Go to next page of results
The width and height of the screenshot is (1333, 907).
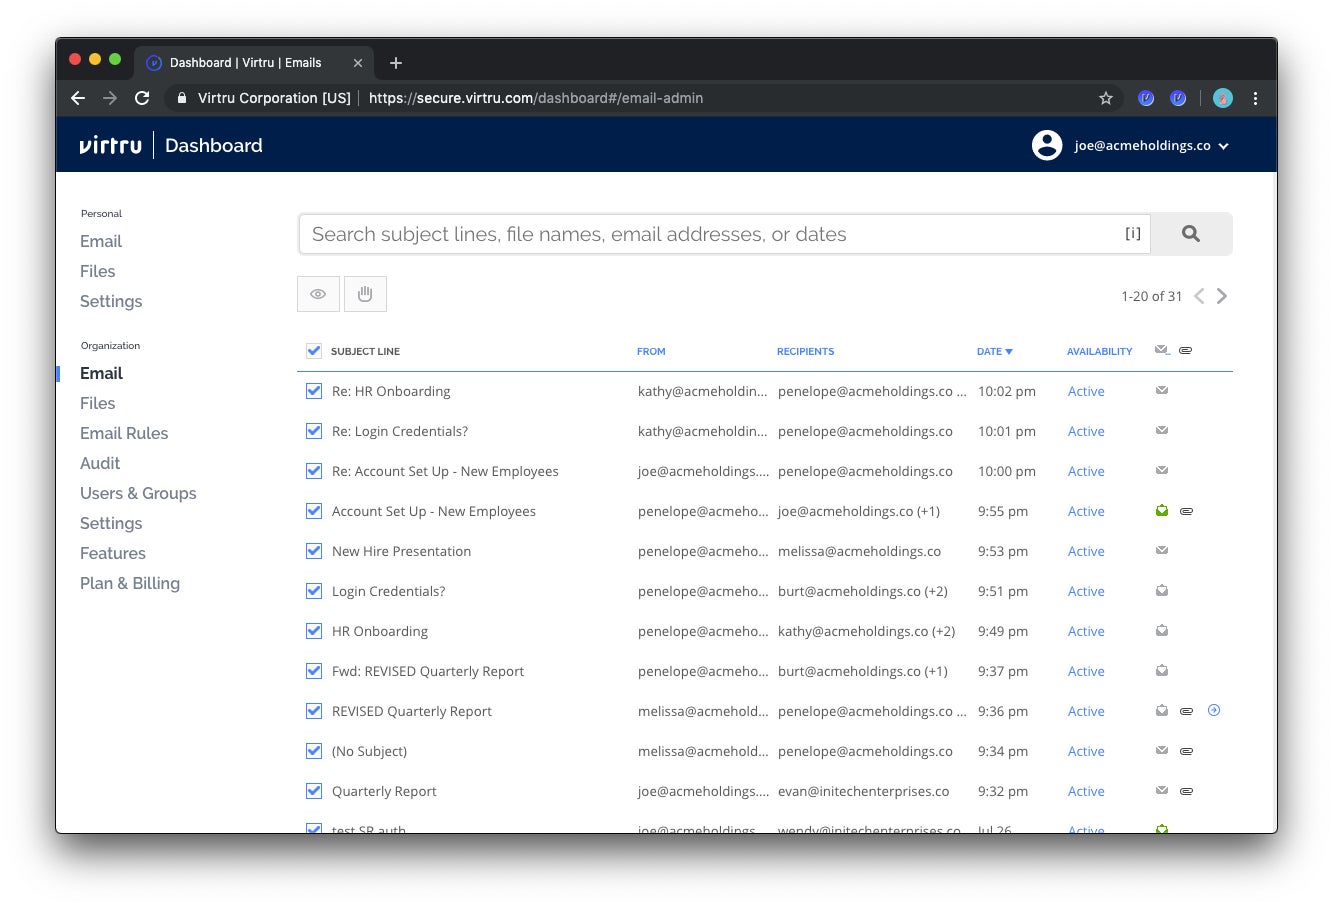pyautogui.click(x=1222, y=296)
